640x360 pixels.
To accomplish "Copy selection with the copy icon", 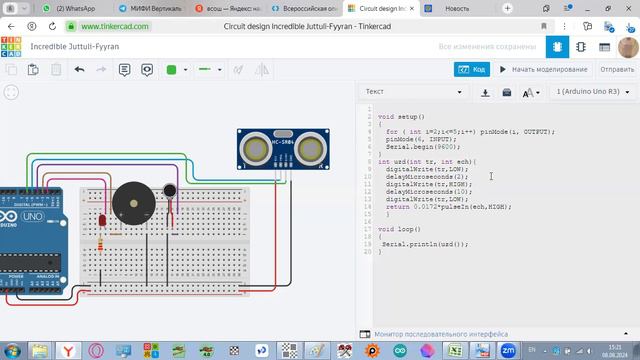I will 11,70.
